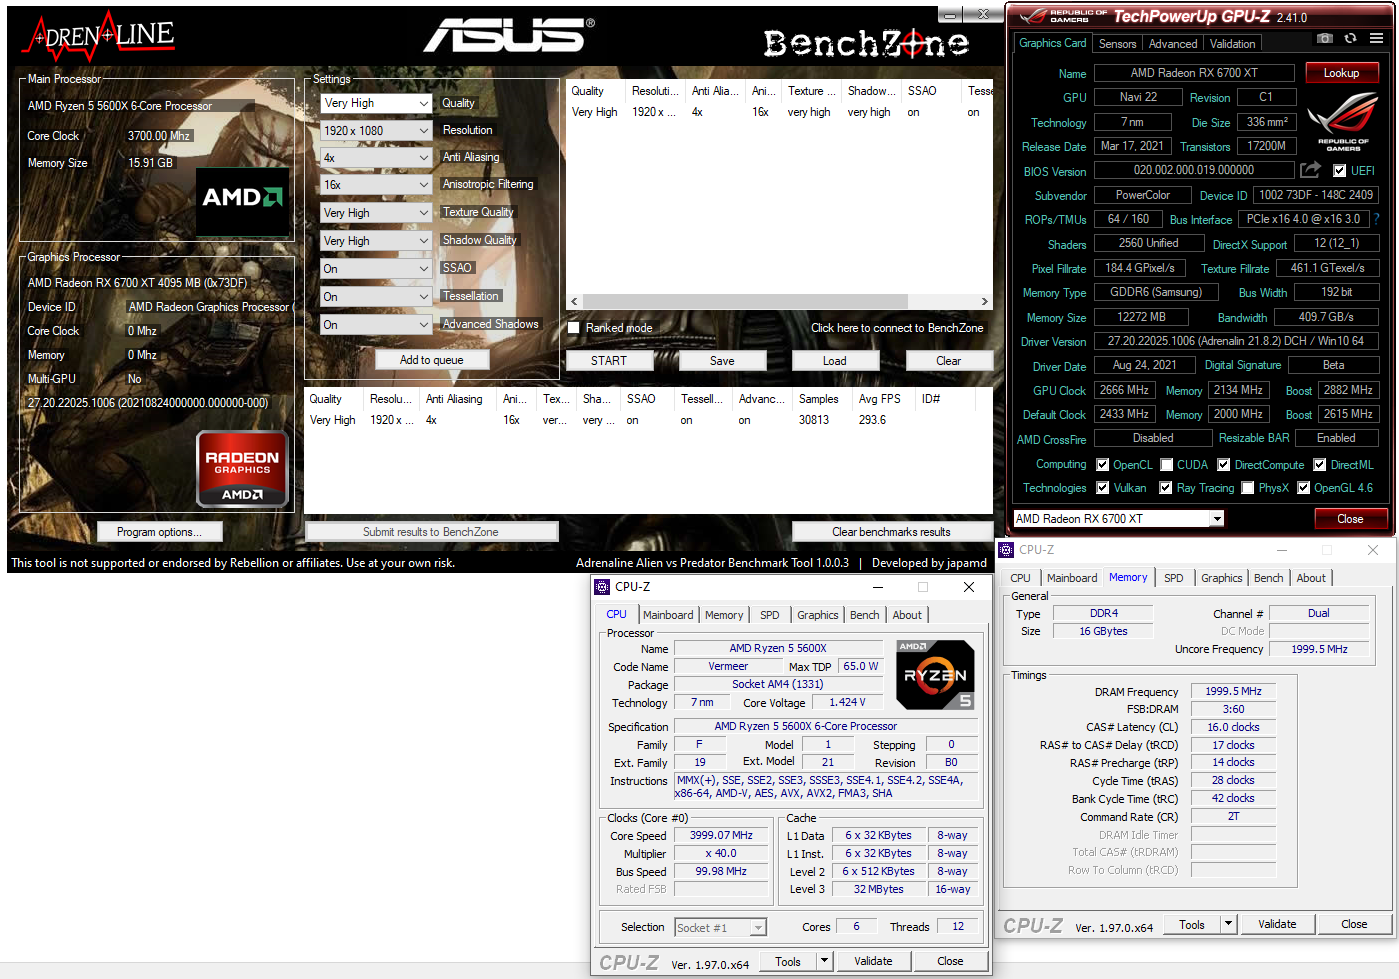The width and height of the screenshot is (1399, 979).
Task: Click the ROG logo in GPU-Z title bar
Action: pos(1062,16)
